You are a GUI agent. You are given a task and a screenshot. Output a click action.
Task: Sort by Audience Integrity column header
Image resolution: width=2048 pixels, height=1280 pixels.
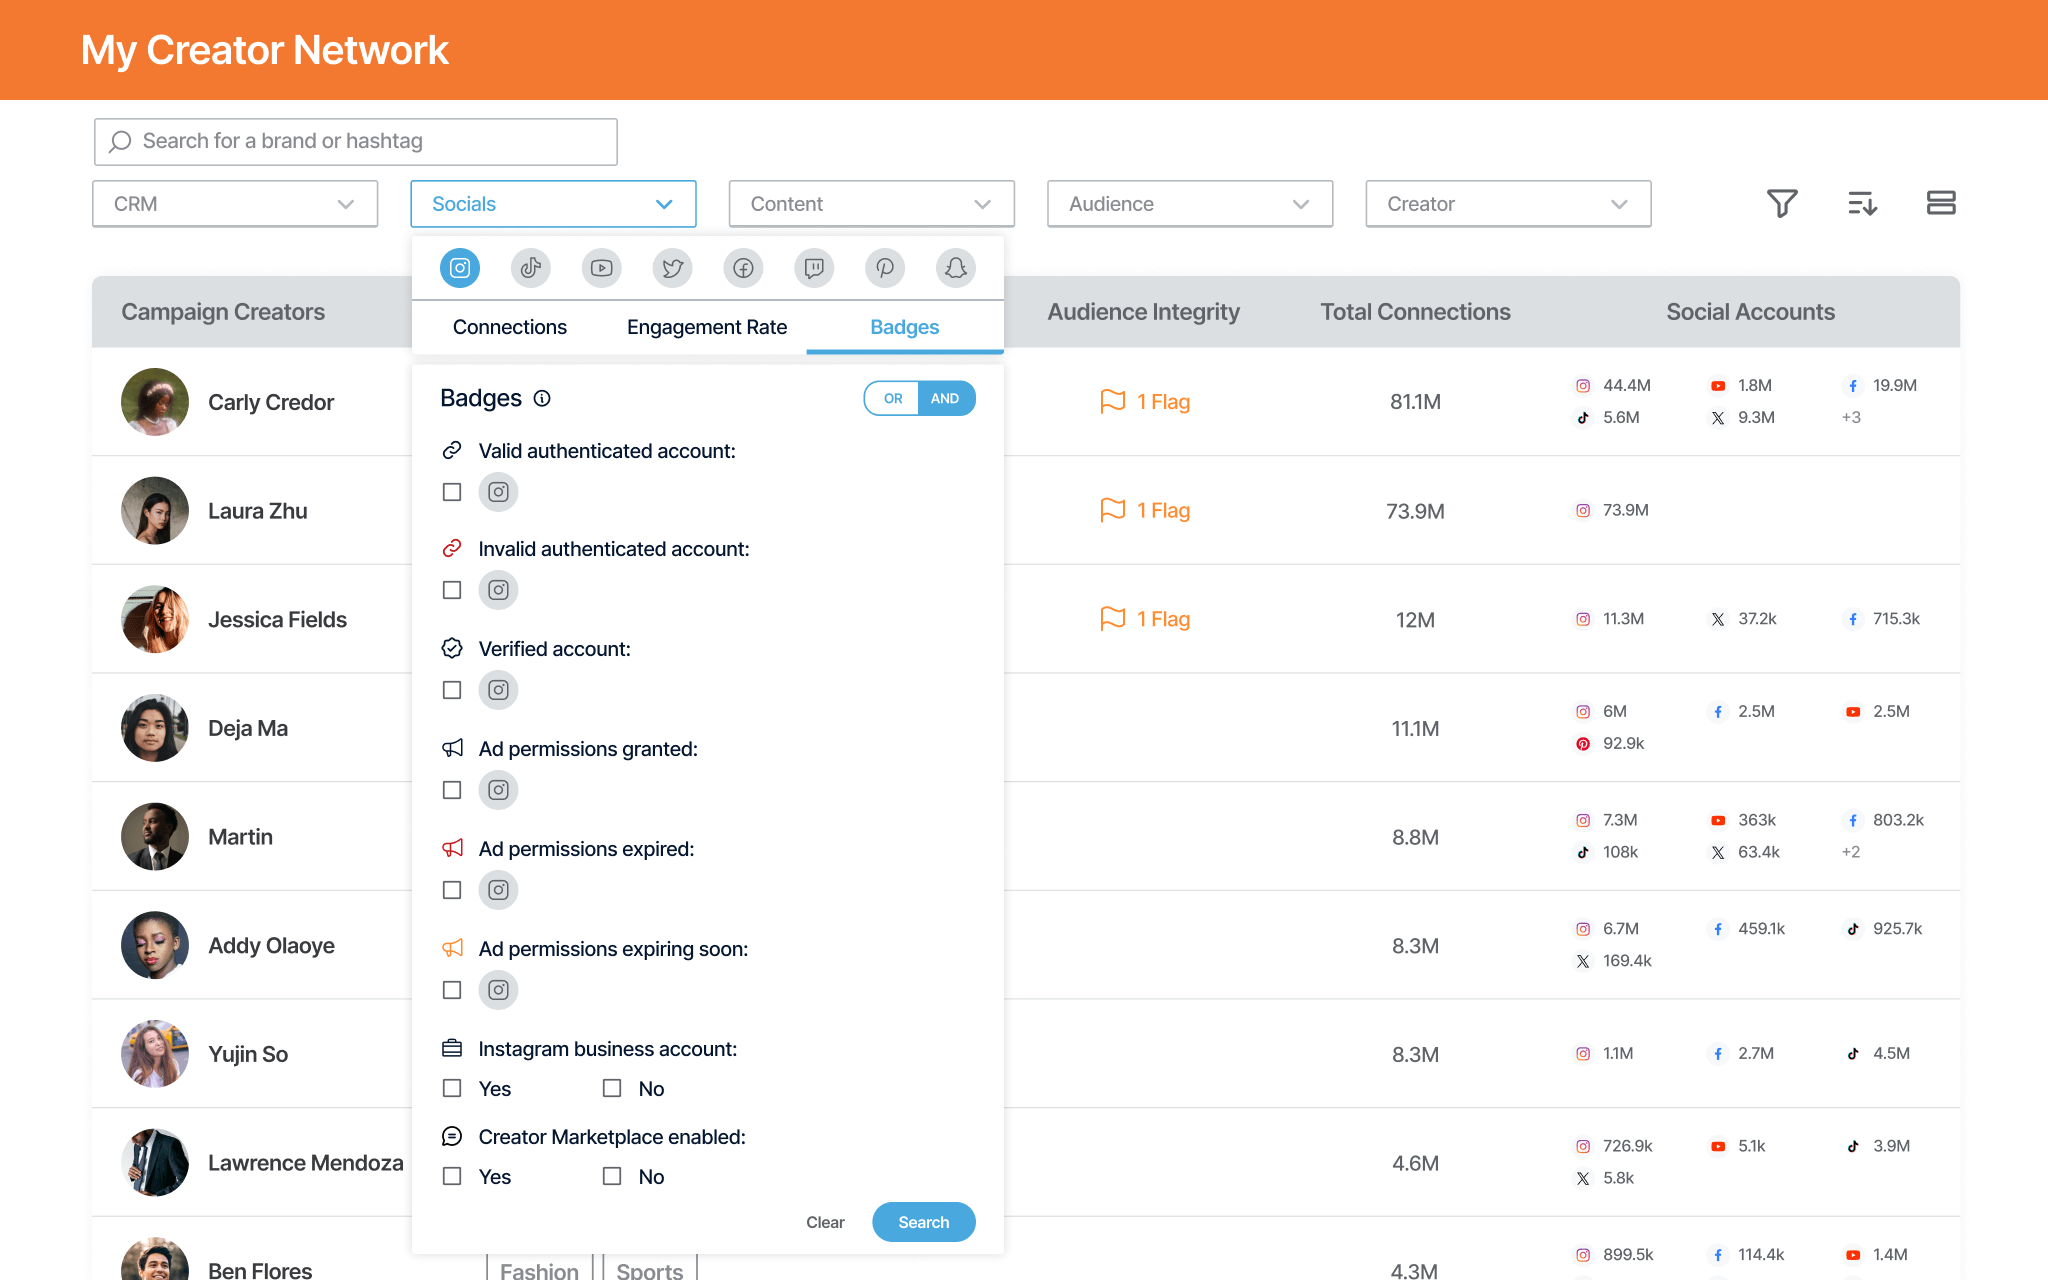pos(1143,312)
